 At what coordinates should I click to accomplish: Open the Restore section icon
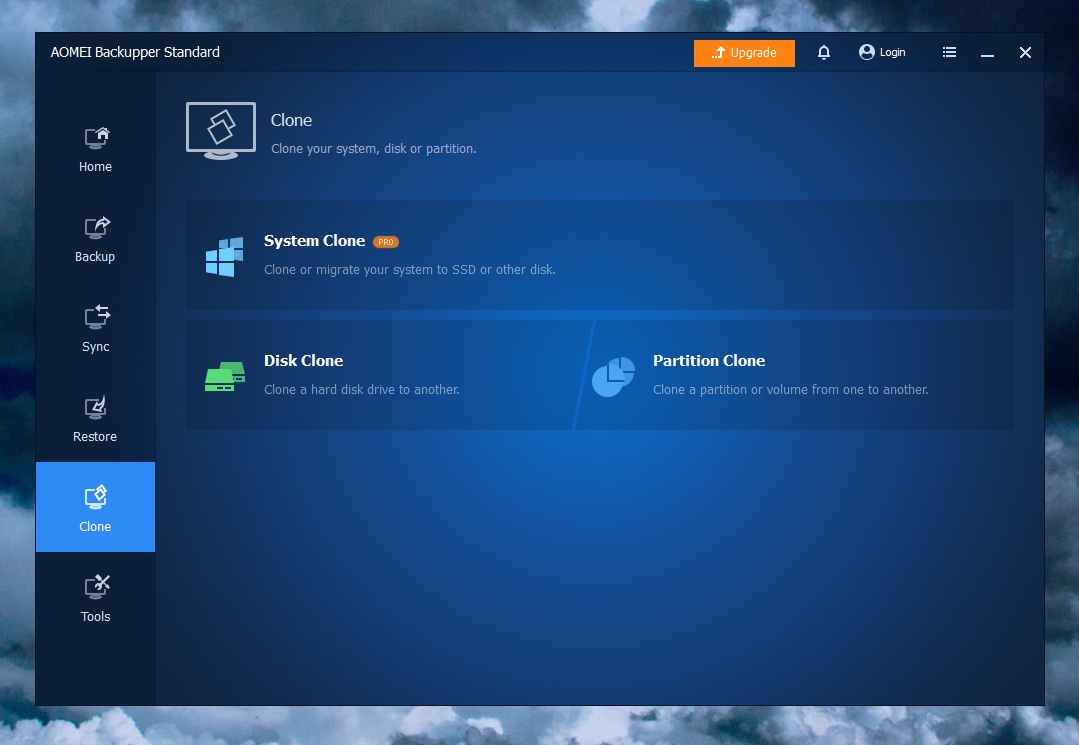[x=96, y=407]
